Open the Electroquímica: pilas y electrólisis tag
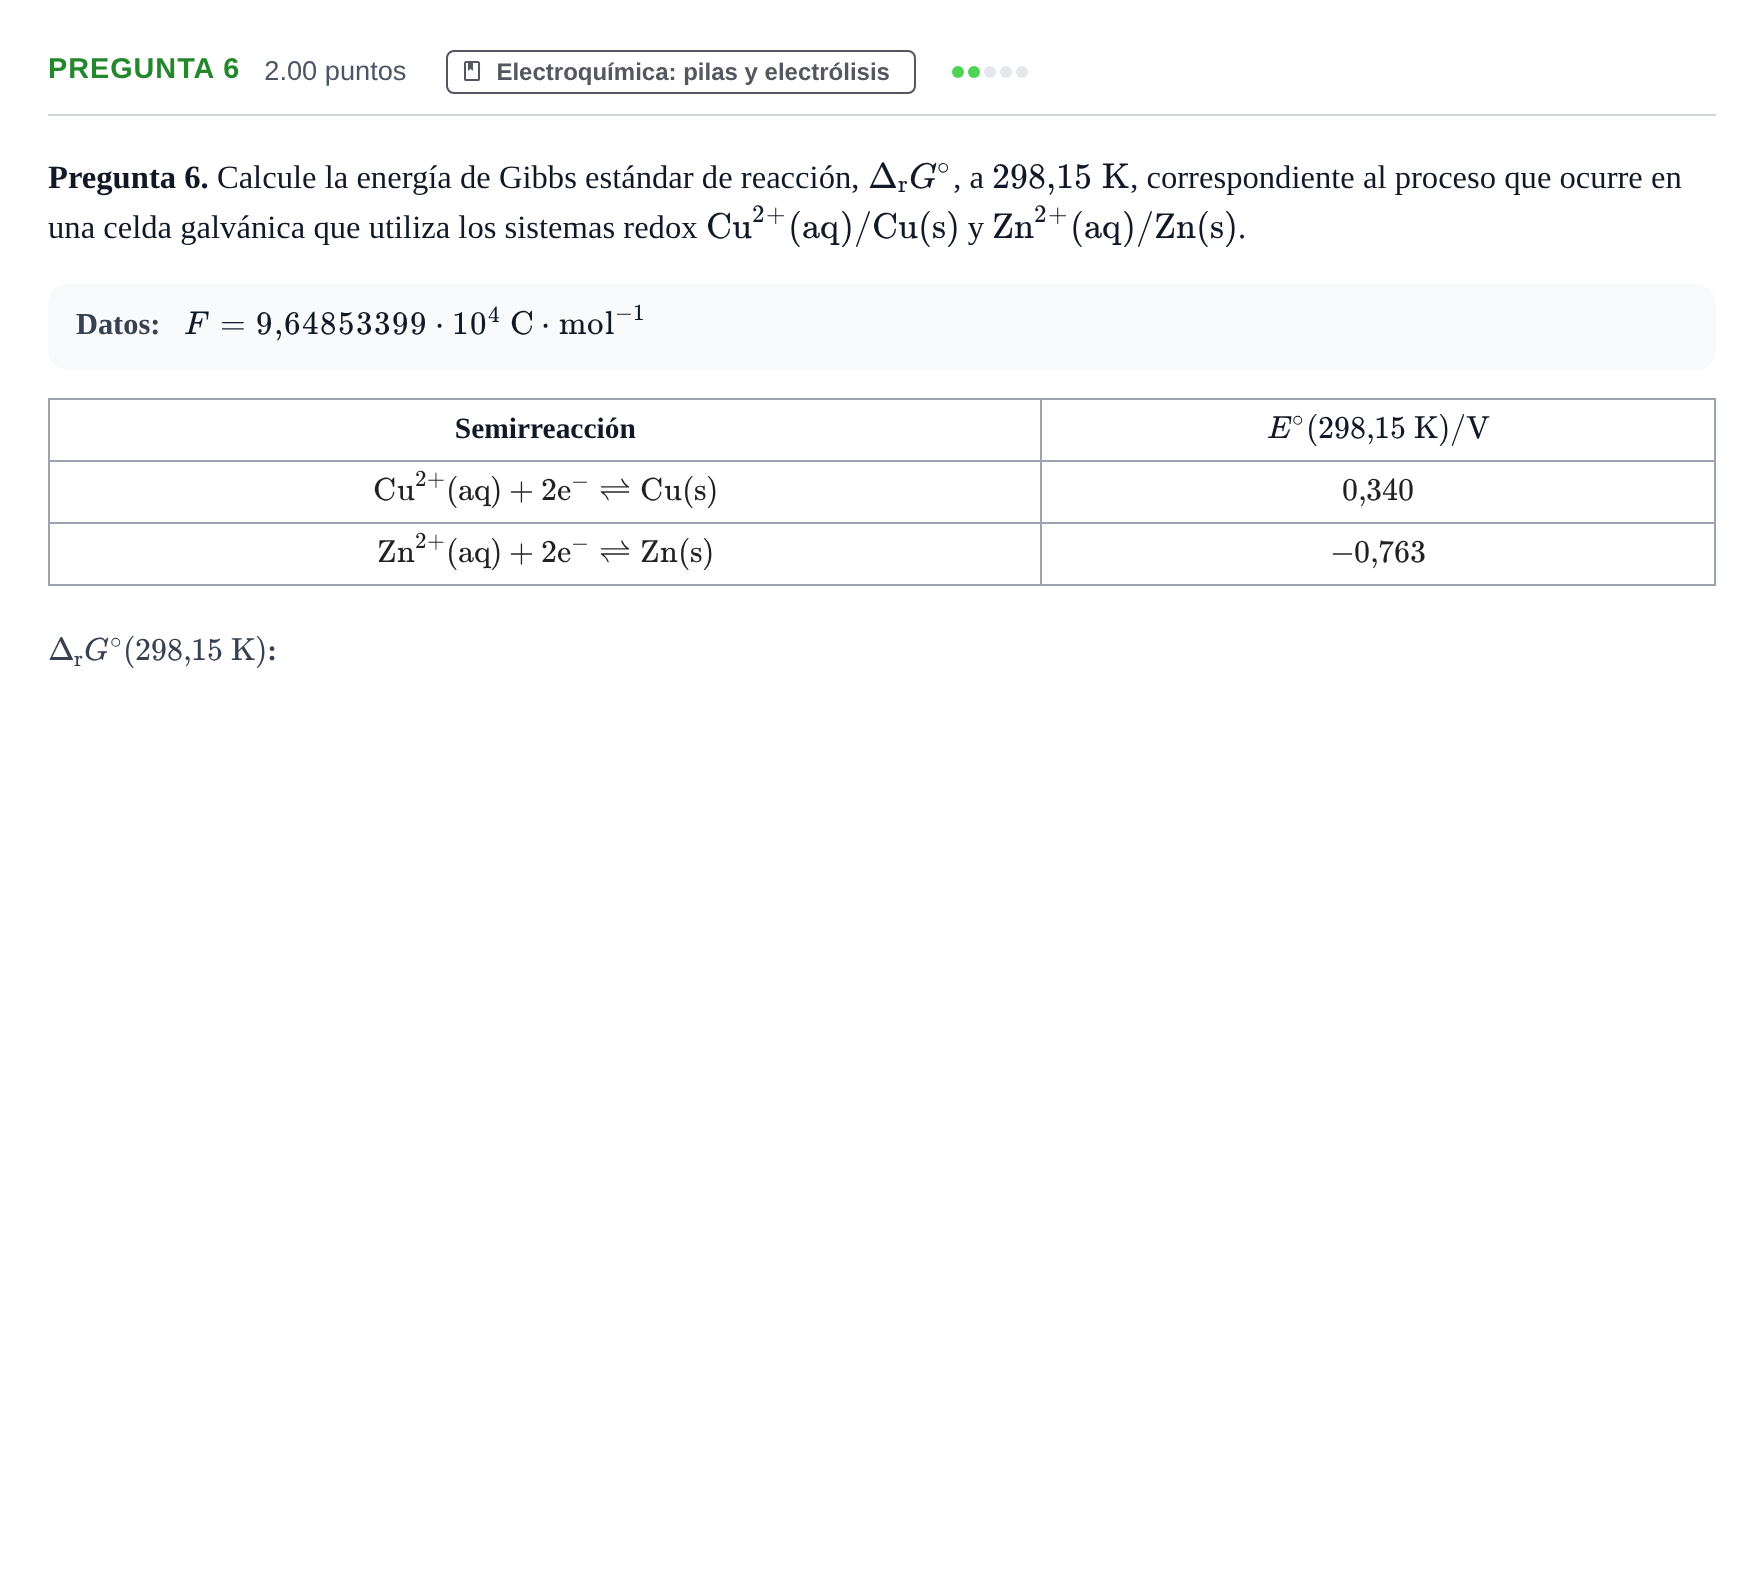The height and width of the screenshot is (1578, 1764). (680, 72)
